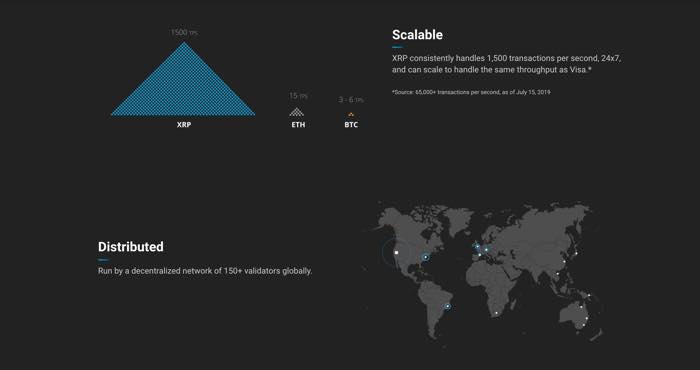
Task: Click the BTC label
Action: tap(351, 125)
